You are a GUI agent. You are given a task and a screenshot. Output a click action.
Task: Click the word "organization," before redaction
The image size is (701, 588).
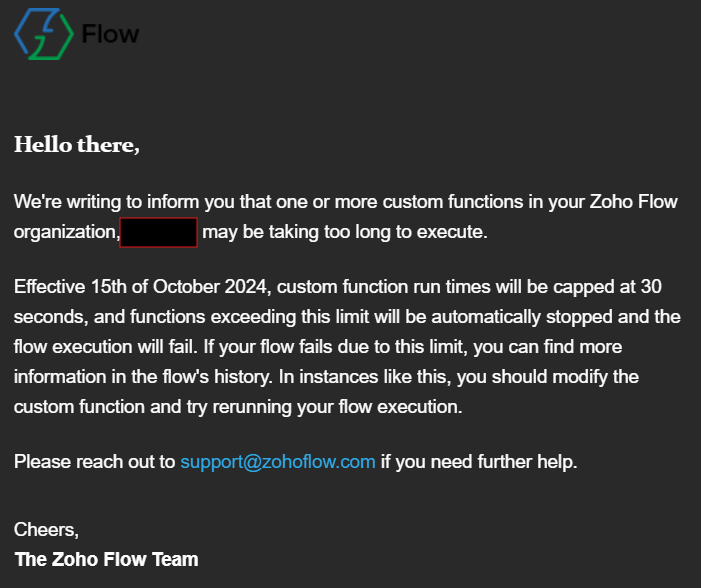67,232
